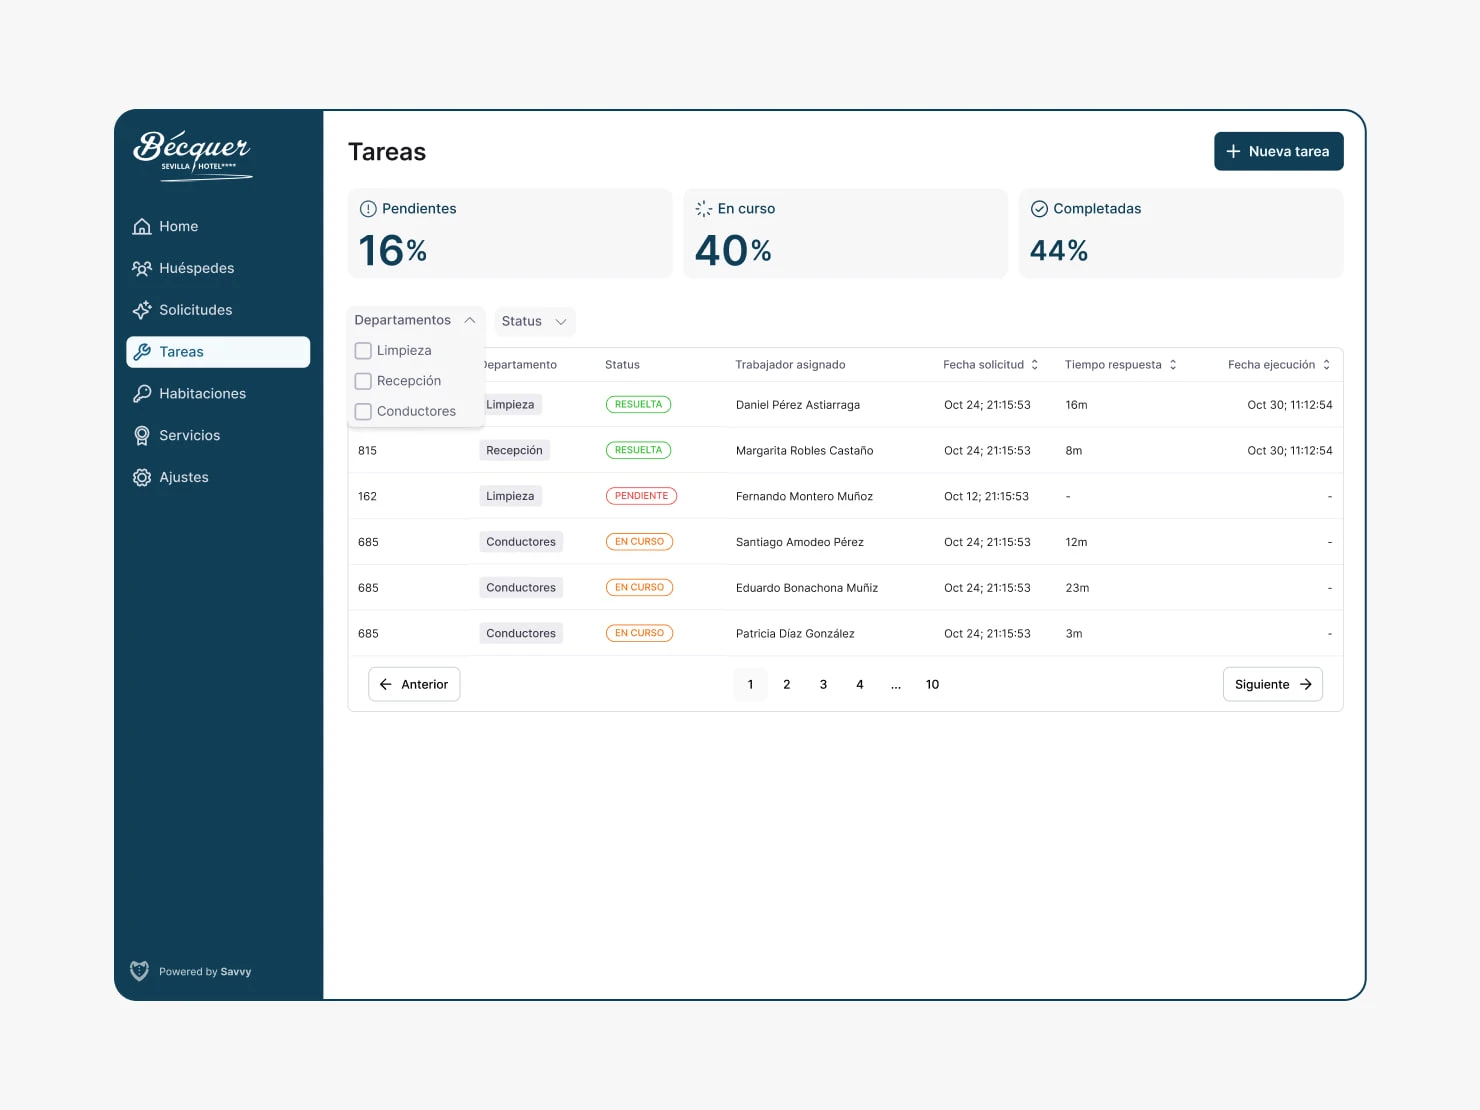Open the Home section via its house icon

point(141,226)
